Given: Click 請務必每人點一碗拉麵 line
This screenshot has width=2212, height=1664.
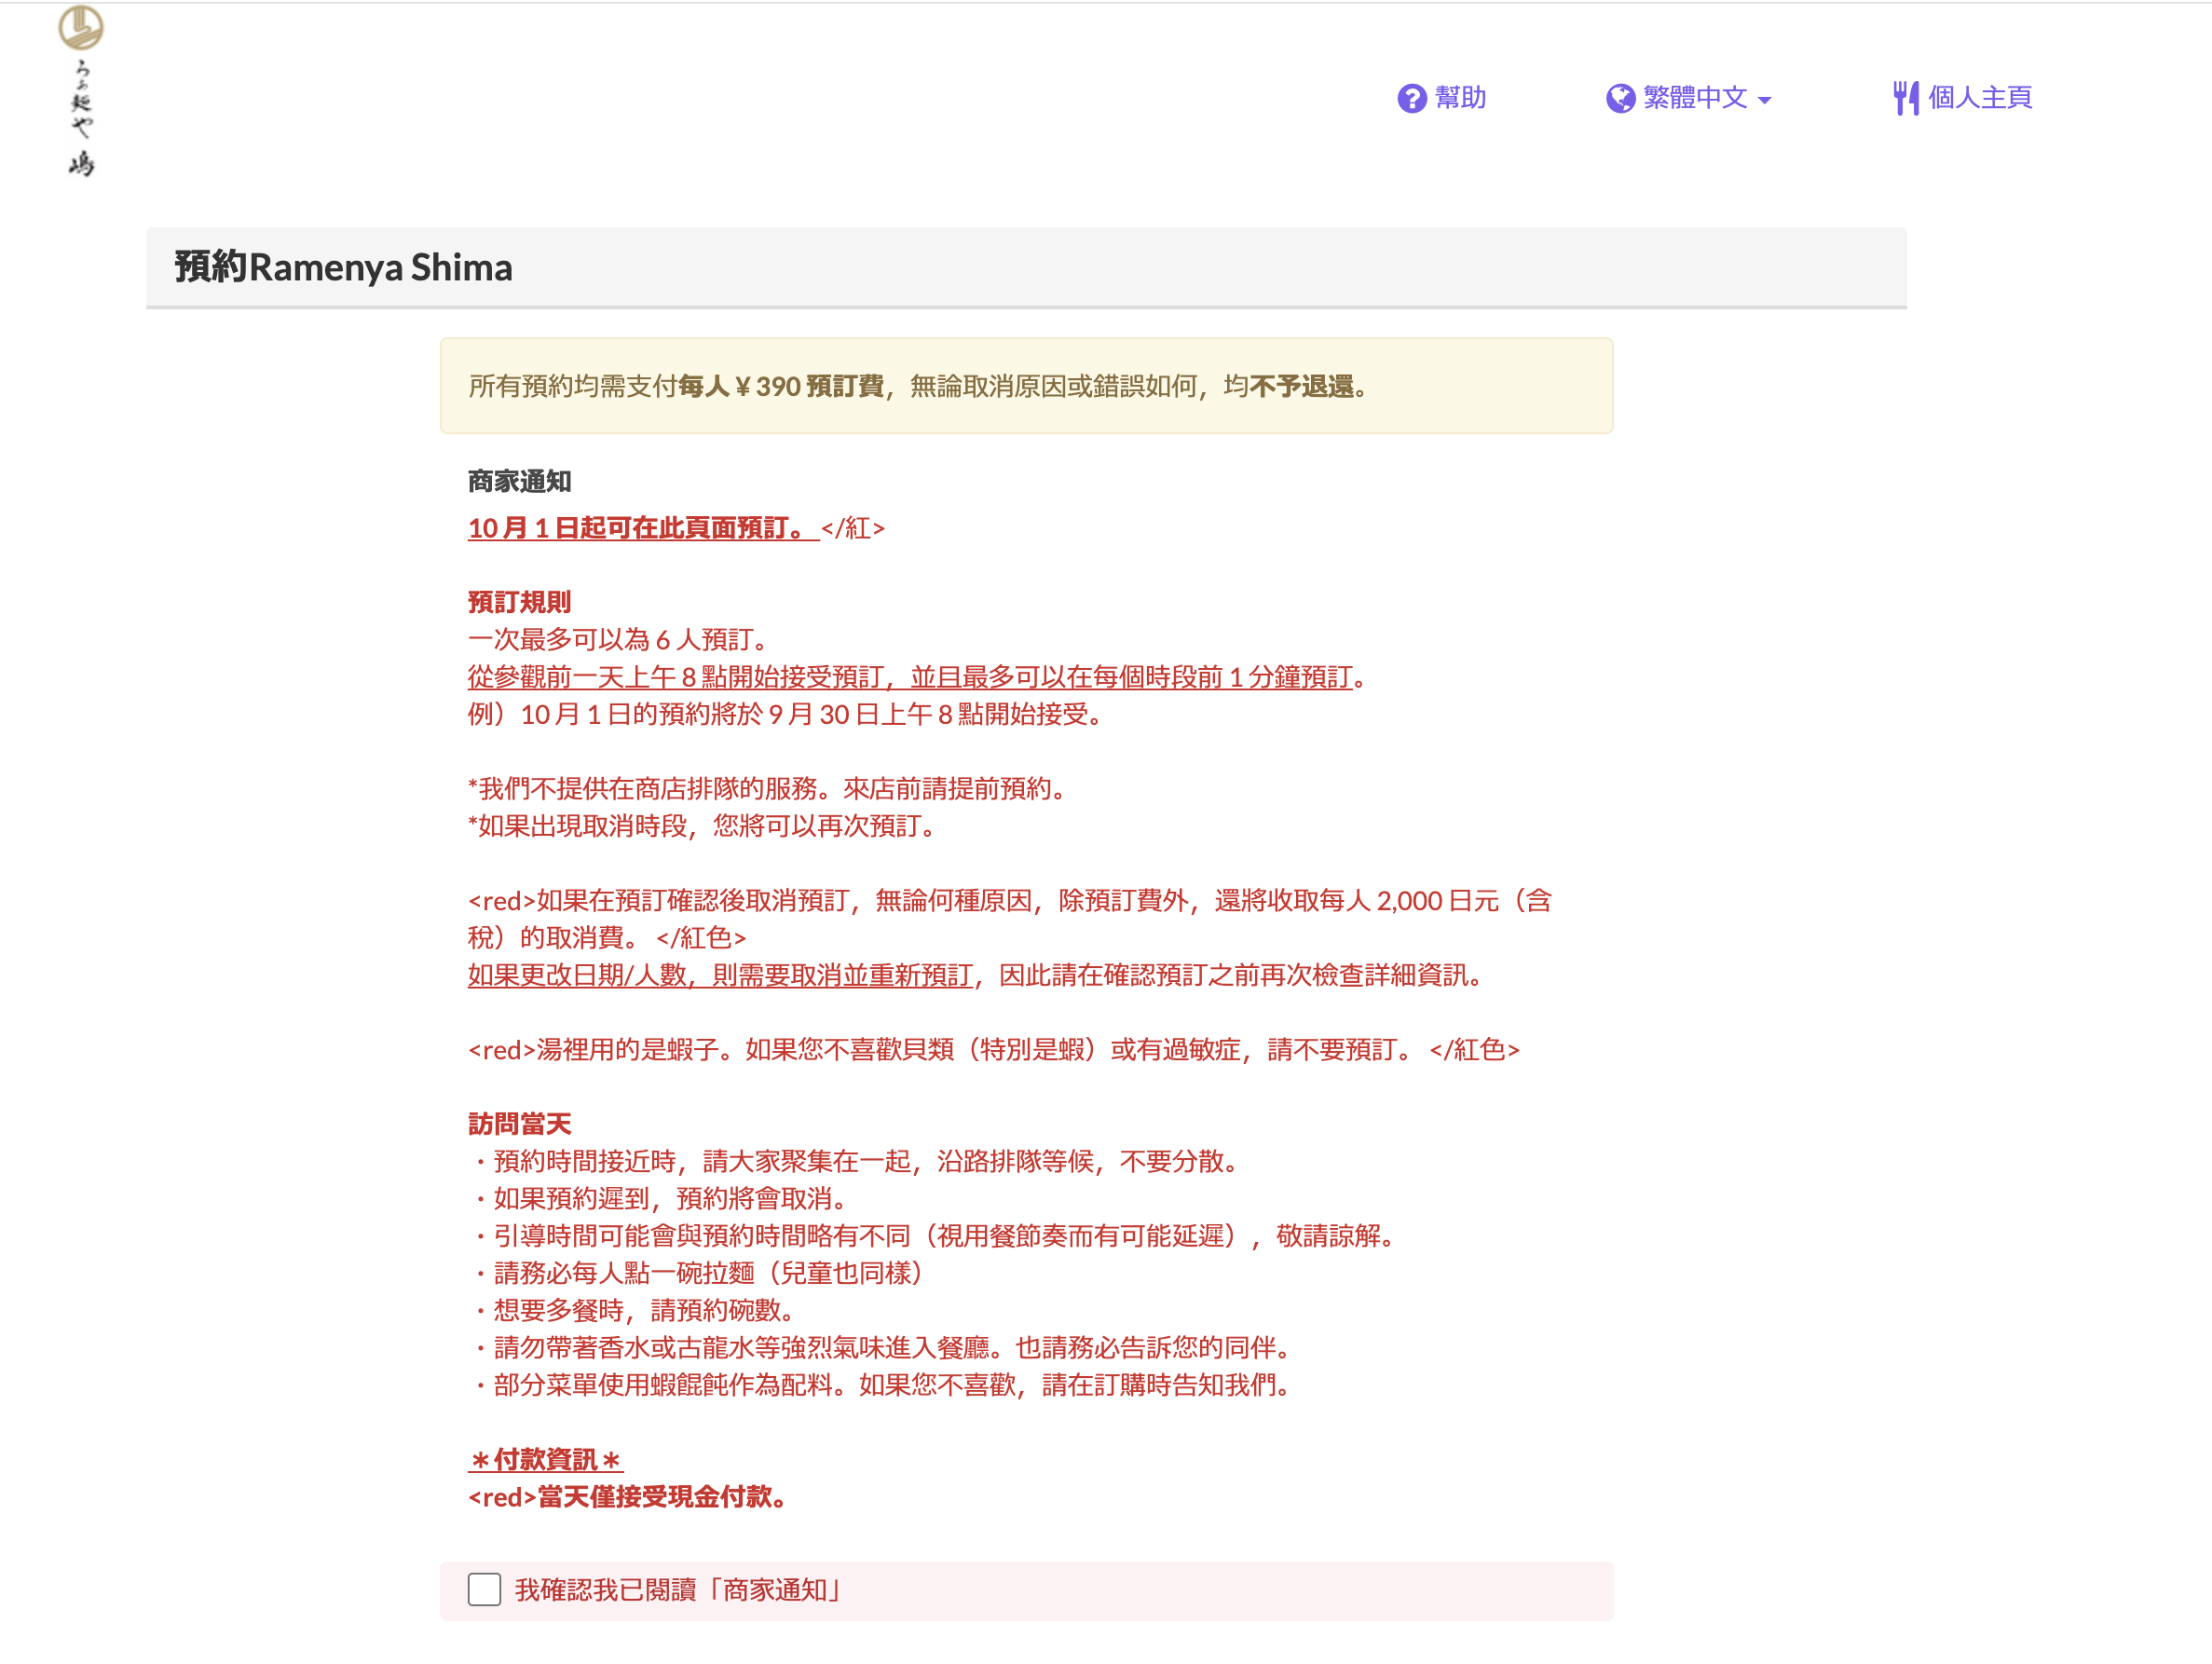Looking at the screenshot, I should tap(699, 1273).
